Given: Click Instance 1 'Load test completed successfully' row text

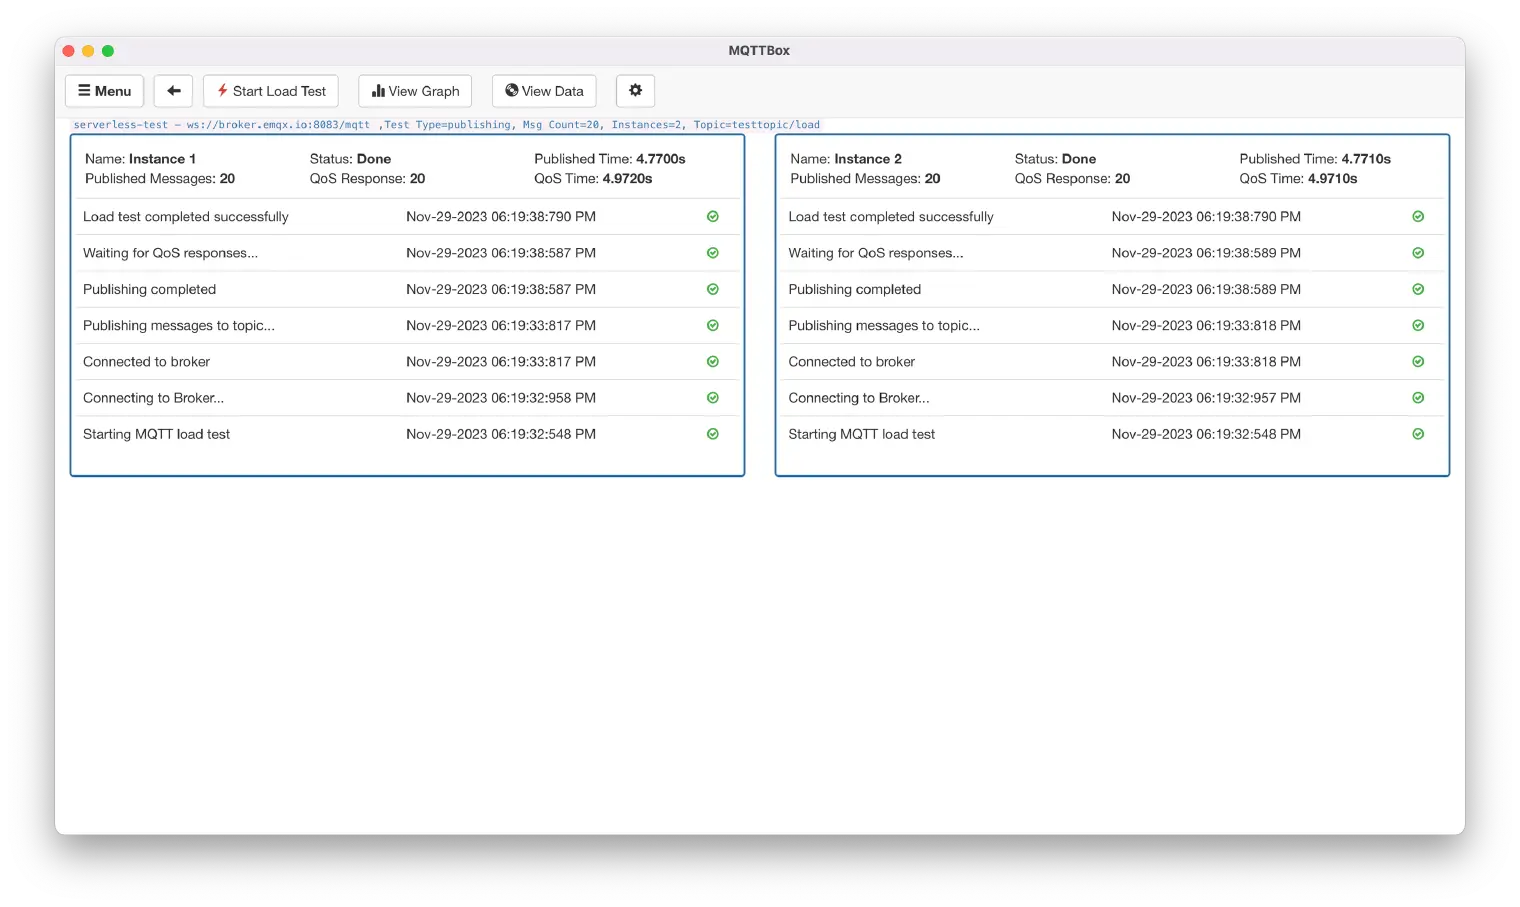Looking at the screenshot, I should (186, 217).
